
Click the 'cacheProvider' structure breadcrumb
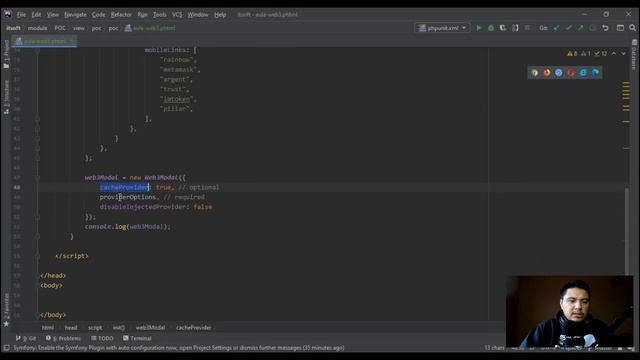pos(193,328)
